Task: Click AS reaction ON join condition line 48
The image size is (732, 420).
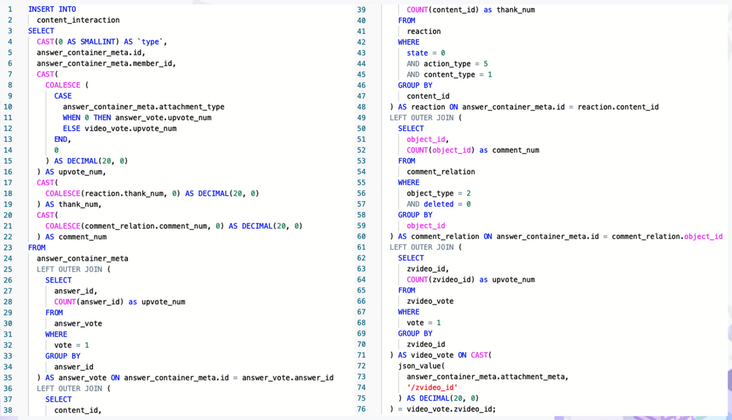Action: pyautogui.click(x=528, y=107)
